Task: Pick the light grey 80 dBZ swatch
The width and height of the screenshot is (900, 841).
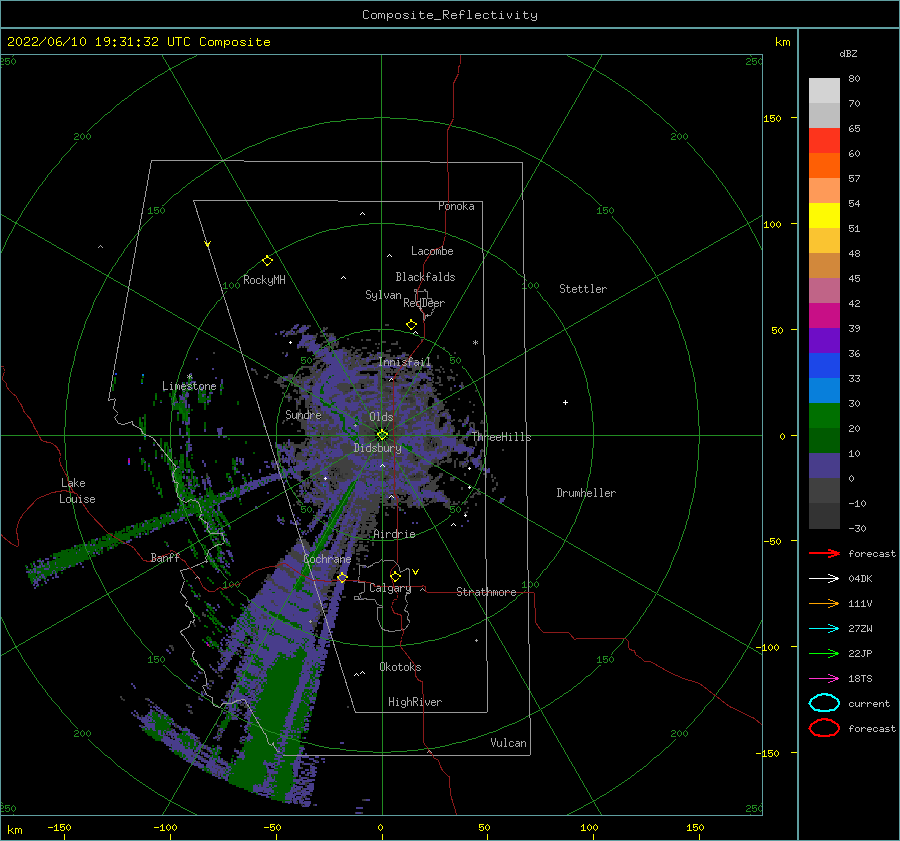Action: tap(824, 91)
